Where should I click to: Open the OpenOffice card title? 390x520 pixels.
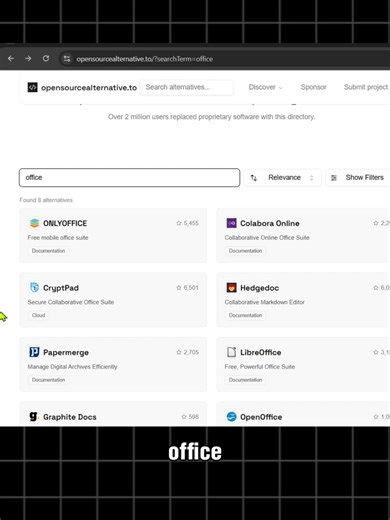(x=261, y=417)
